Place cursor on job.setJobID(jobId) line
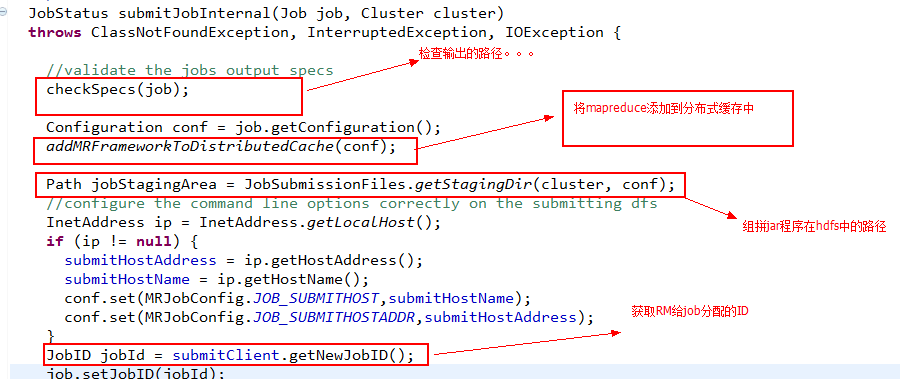Screen dimensions: 900x379 click(132, 373)
